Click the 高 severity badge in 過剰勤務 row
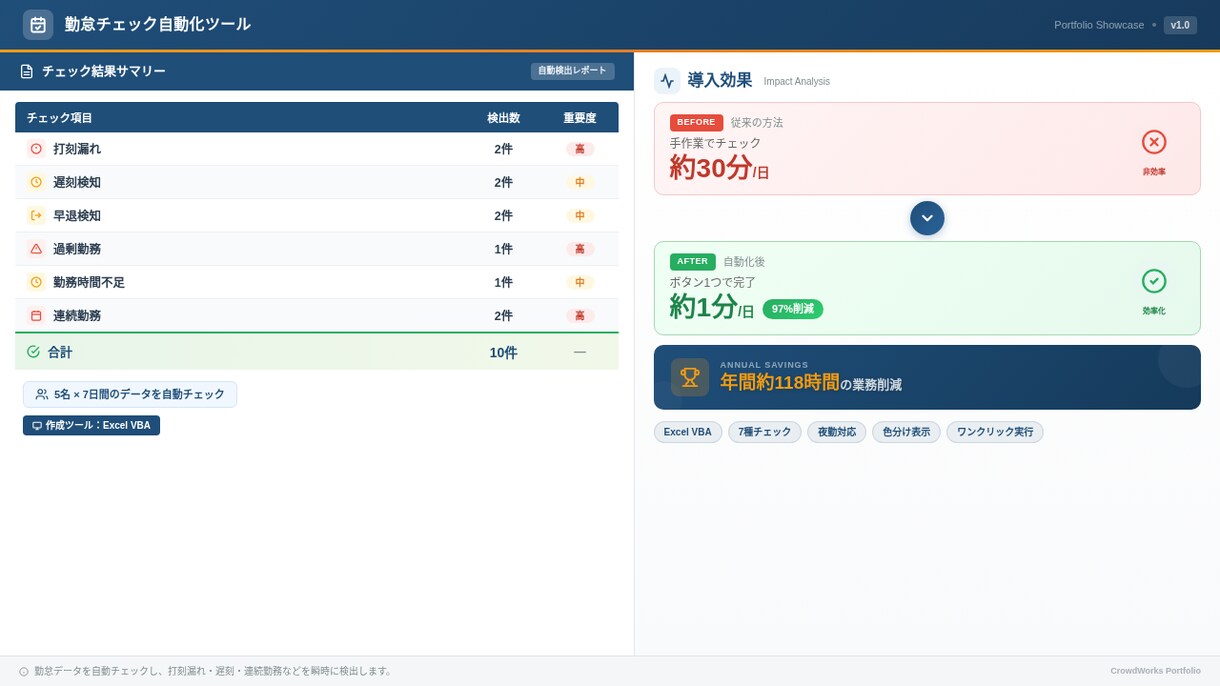 [580, 249]
